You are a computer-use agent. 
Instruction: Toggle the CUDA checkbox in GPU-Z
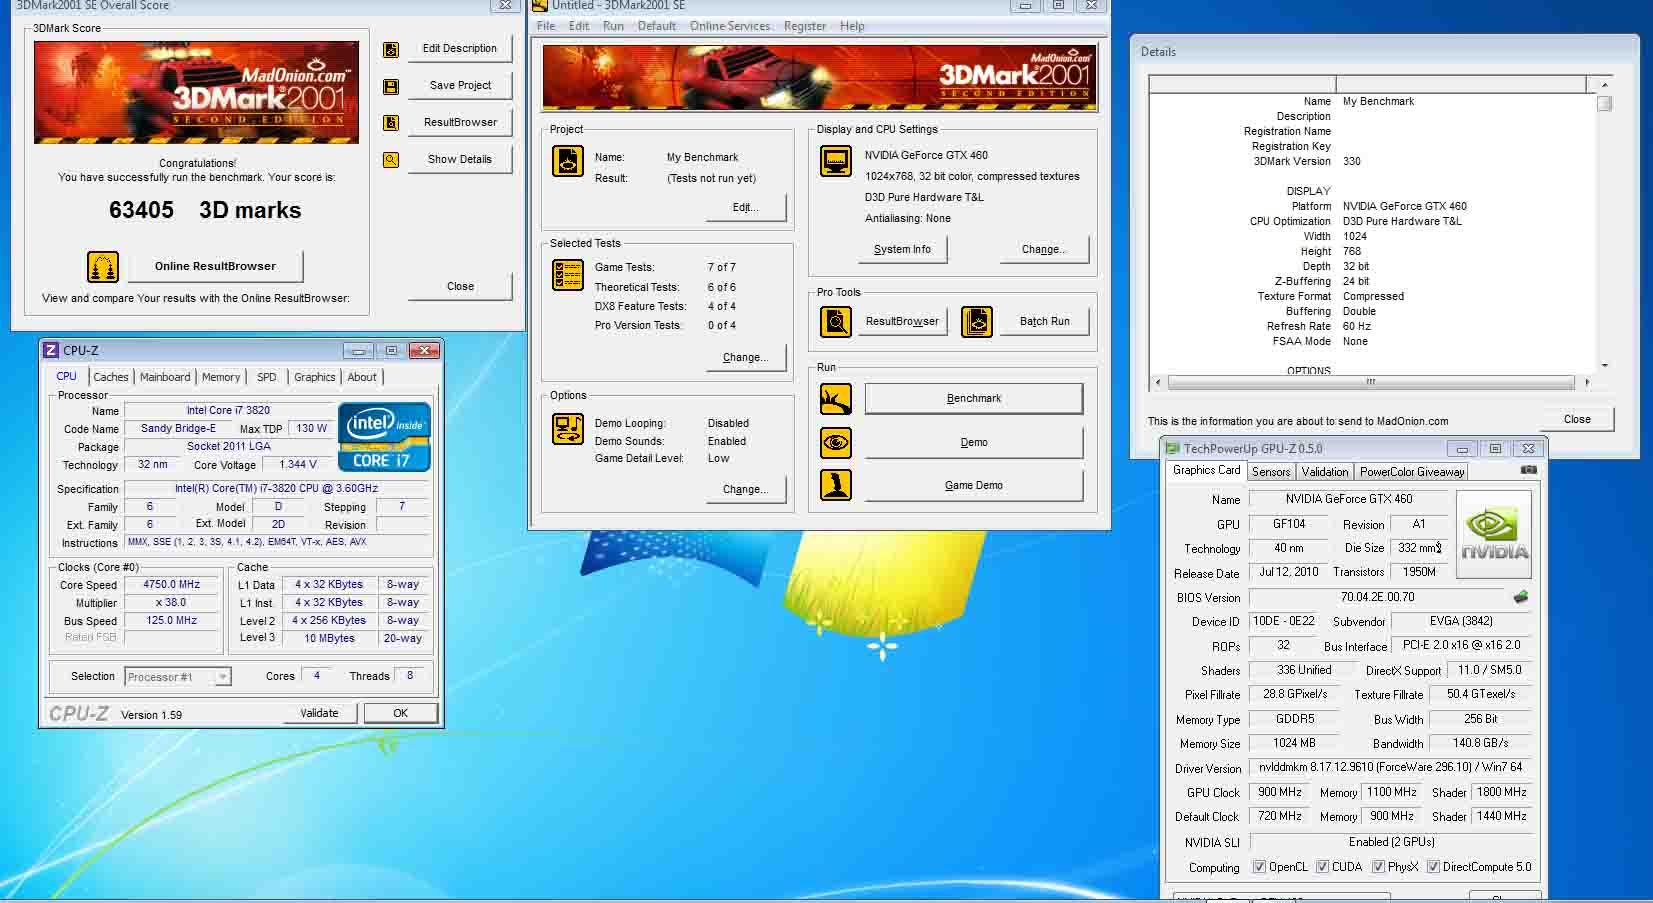pos(1322,867)
